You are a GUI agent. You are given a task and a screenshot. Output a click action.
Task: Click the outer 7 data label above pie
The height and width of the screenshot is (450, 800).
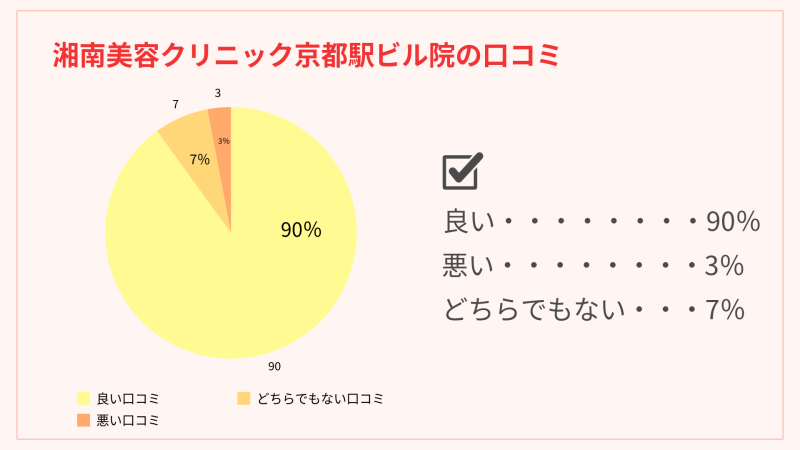pos(175,103)
